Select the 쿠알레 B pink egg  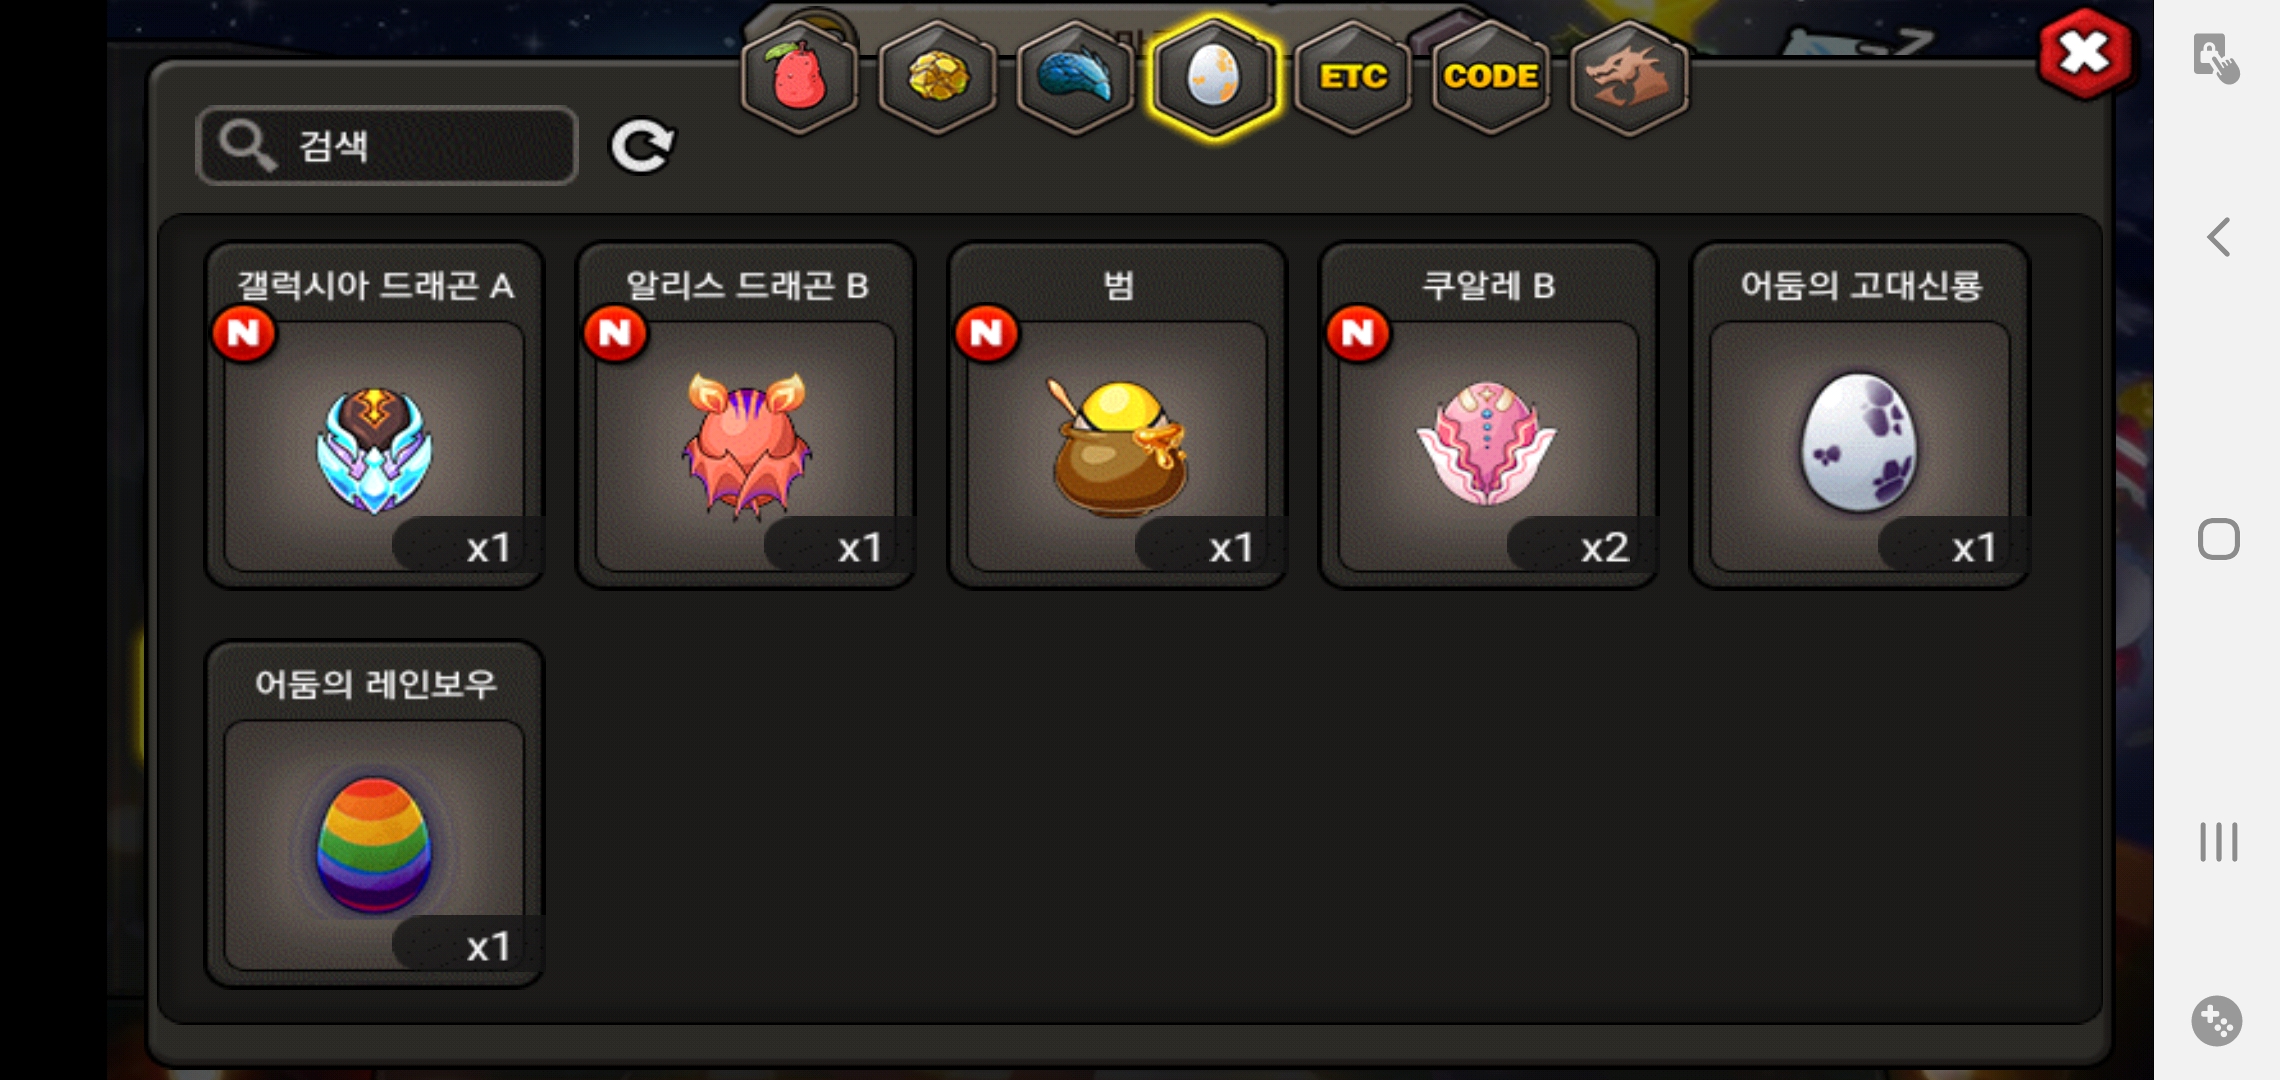point(1488,416)
